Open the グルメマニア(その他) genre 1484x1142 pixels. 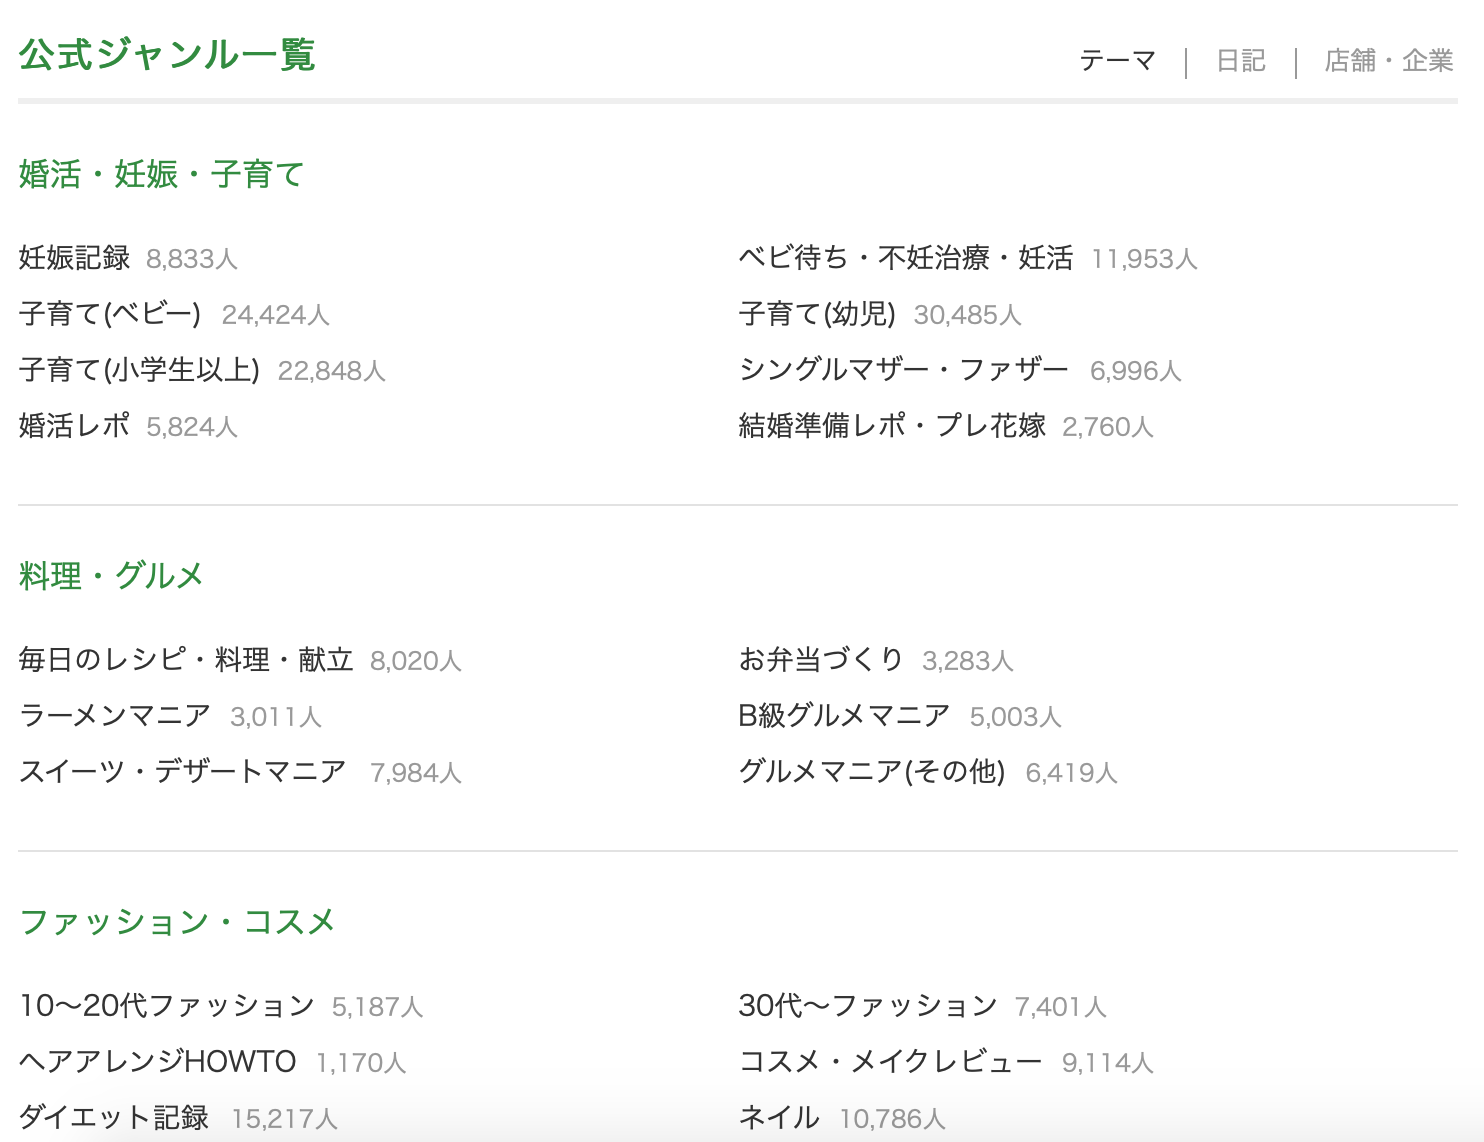click(x=872, y=772)
